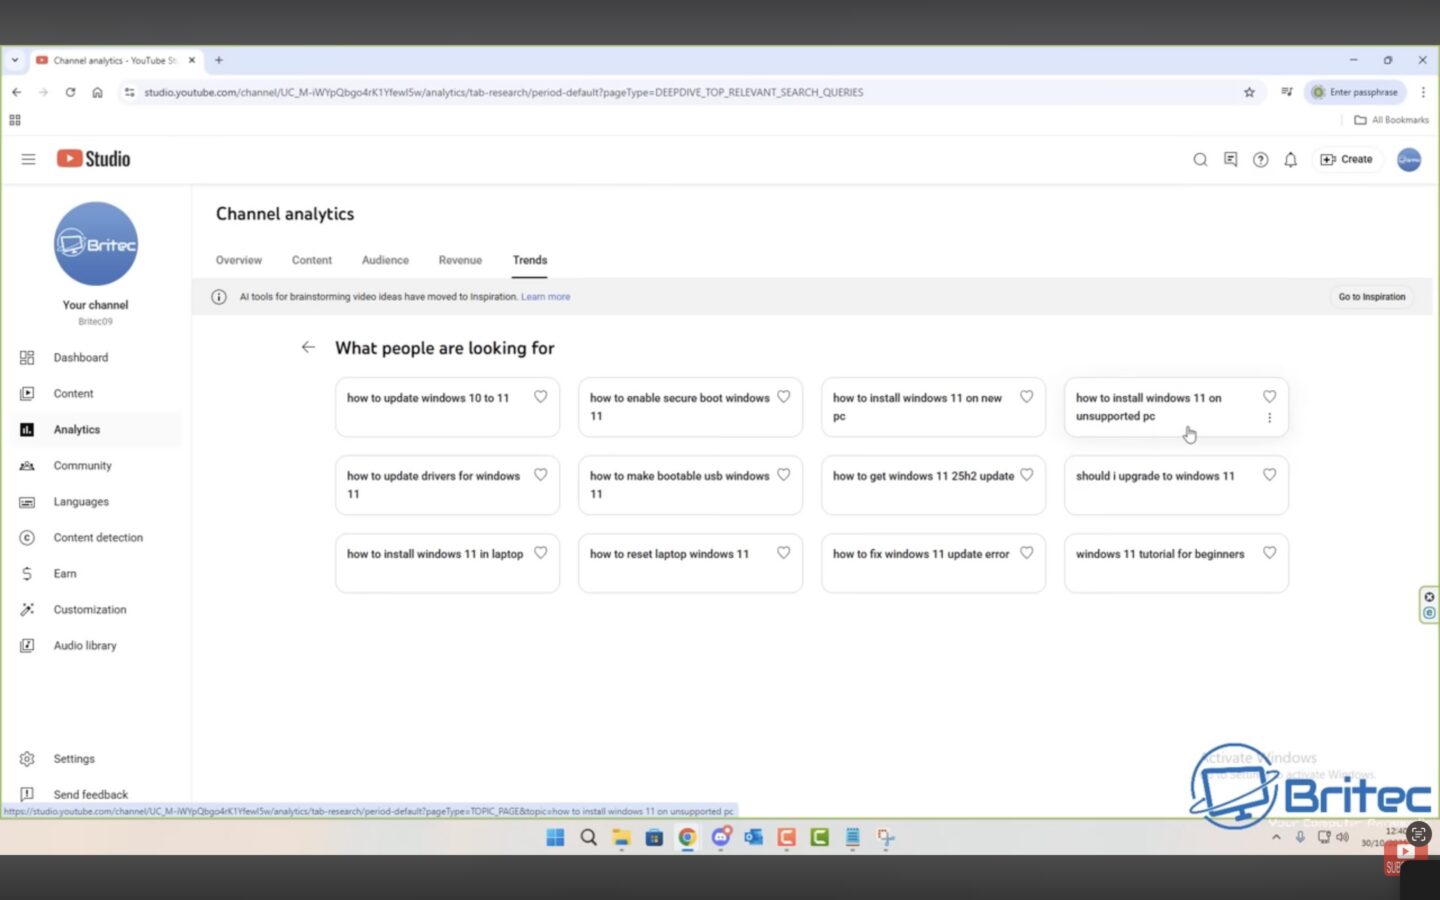The image size is (1440, 900).
Task: Open Dashboard from the sidebar
Action: pyautogui.click(x=80, y=358)
